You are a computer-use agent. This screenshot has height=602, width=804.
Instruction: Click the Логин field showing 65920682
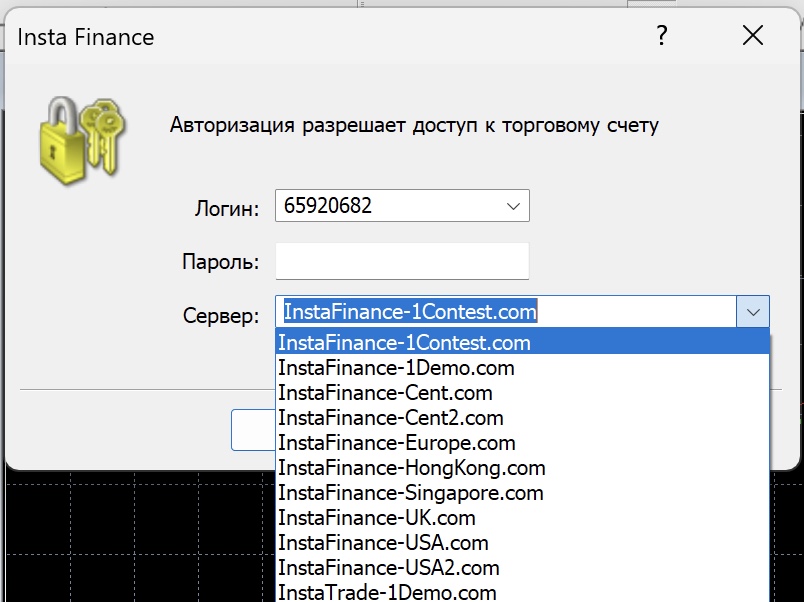(x=402, y=206)
